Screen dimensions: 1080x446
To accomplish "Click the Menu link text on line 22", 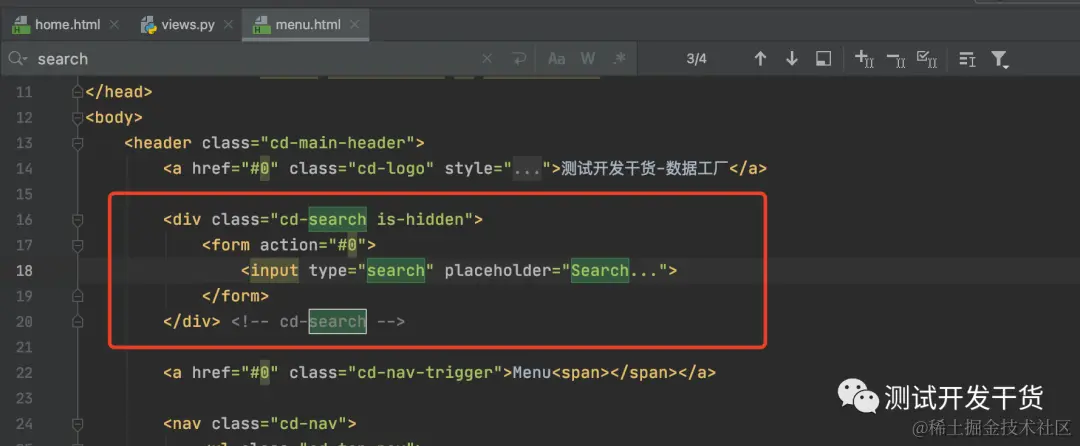I will tap(532, 372).
